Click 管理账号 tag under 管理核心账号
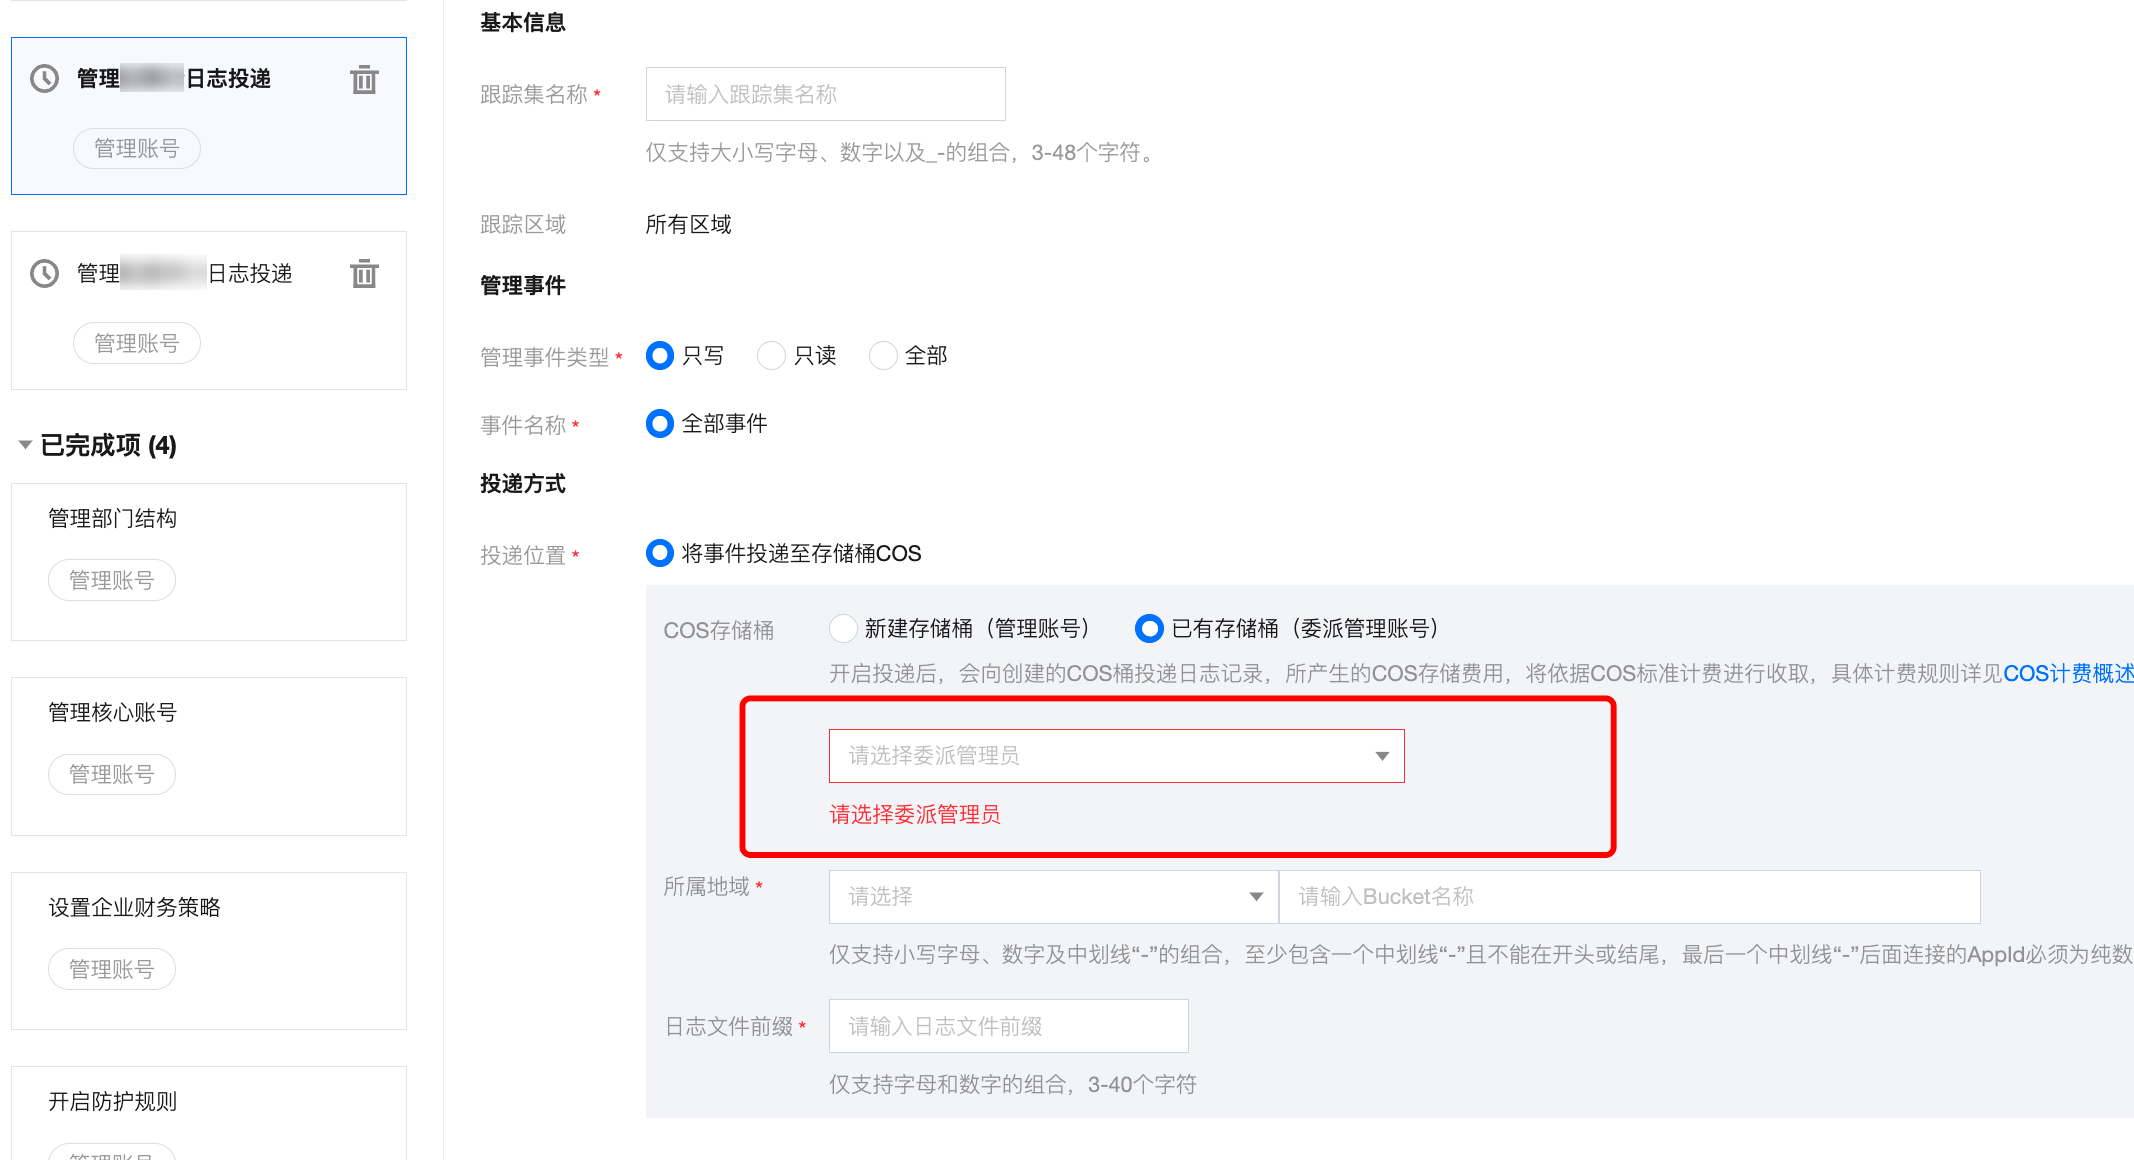Screen dimensions: 2134x1160 [112, 775]
